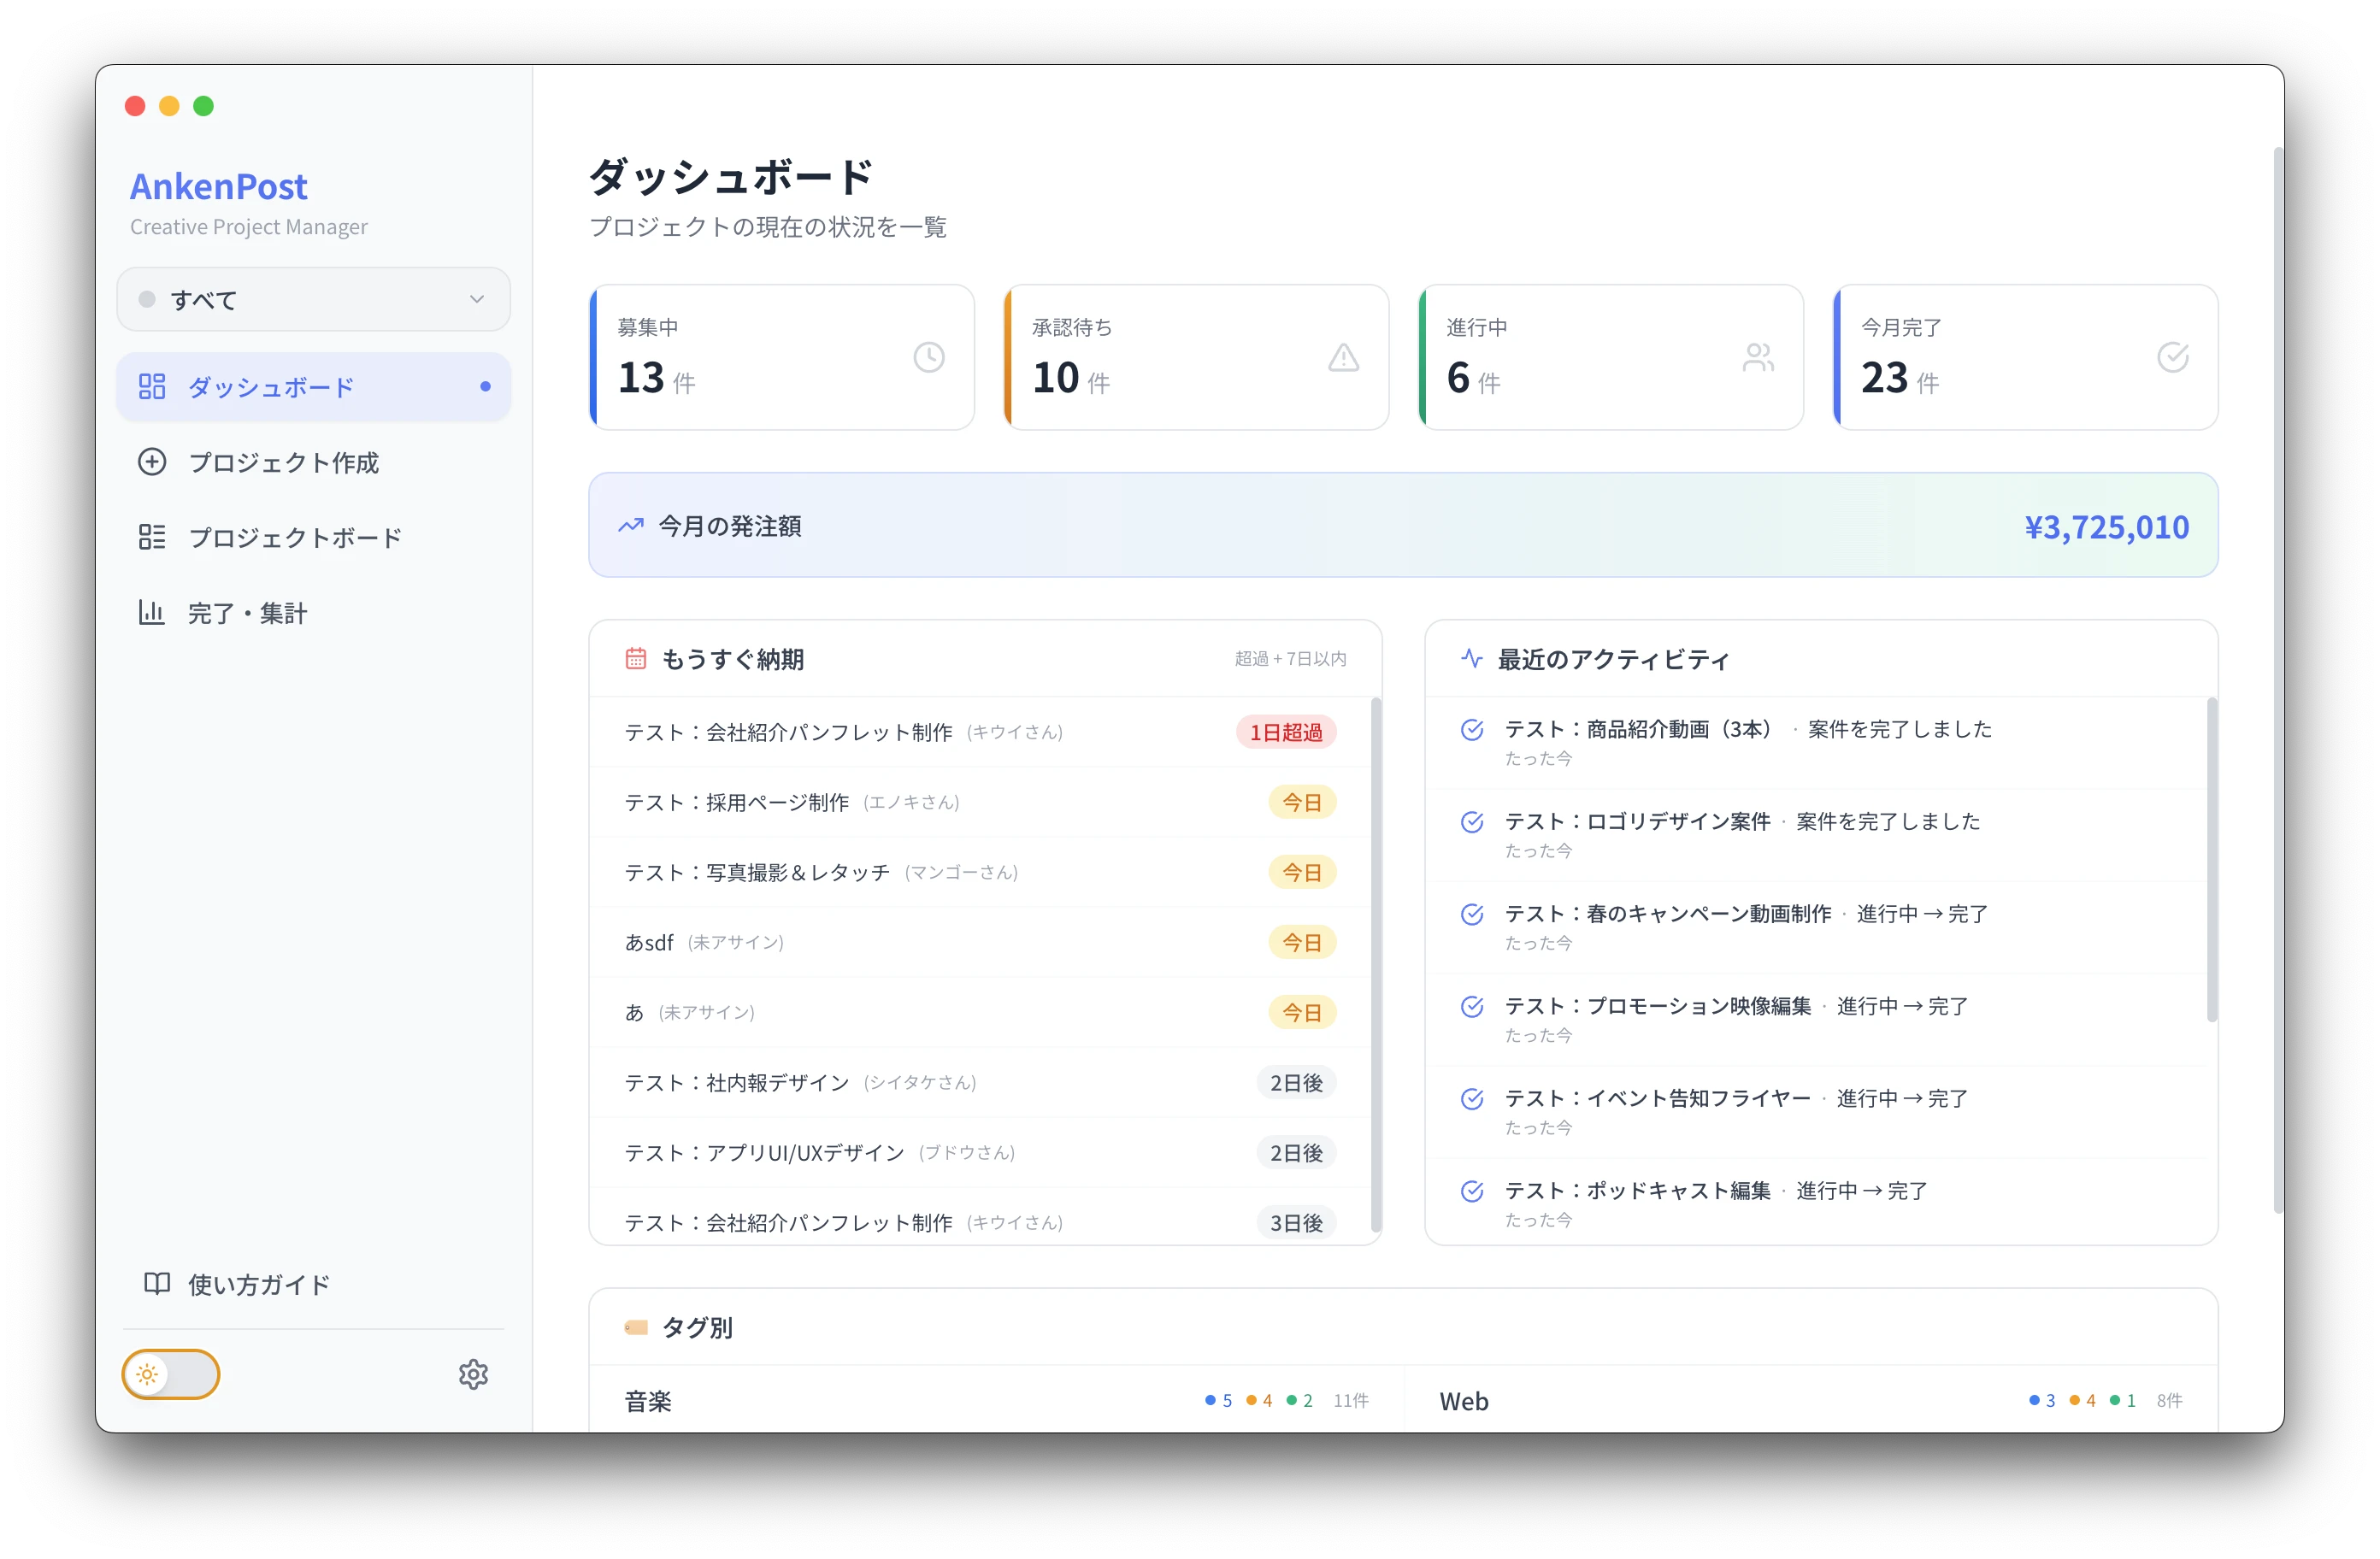Click check icon for ポッドキャスト編集 activity
2380x1559 pixels.
[x=1471, y=1190]
